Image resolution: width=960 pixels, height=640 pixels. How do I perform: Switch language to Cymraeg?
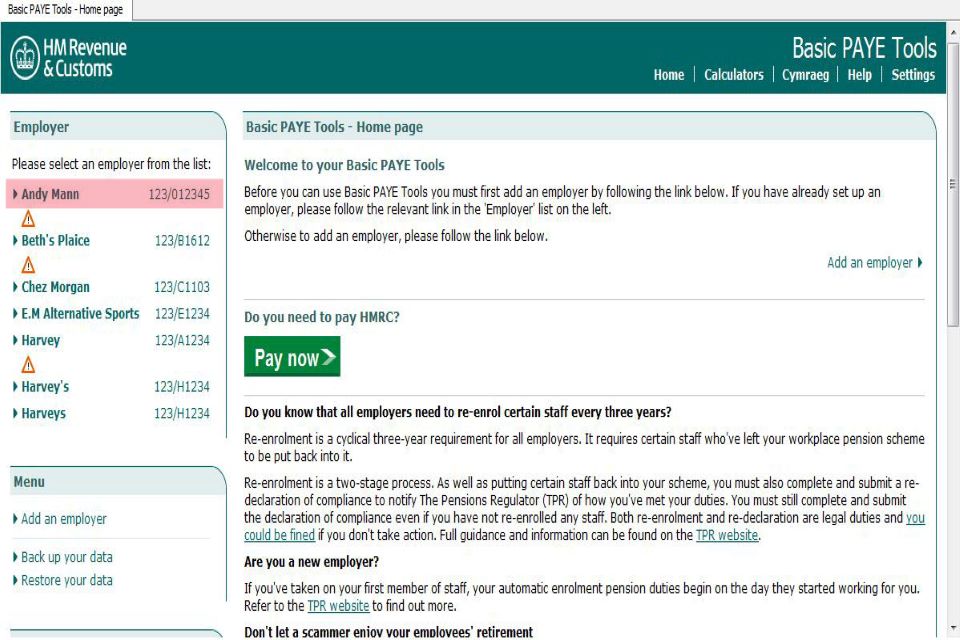point(806,75)
